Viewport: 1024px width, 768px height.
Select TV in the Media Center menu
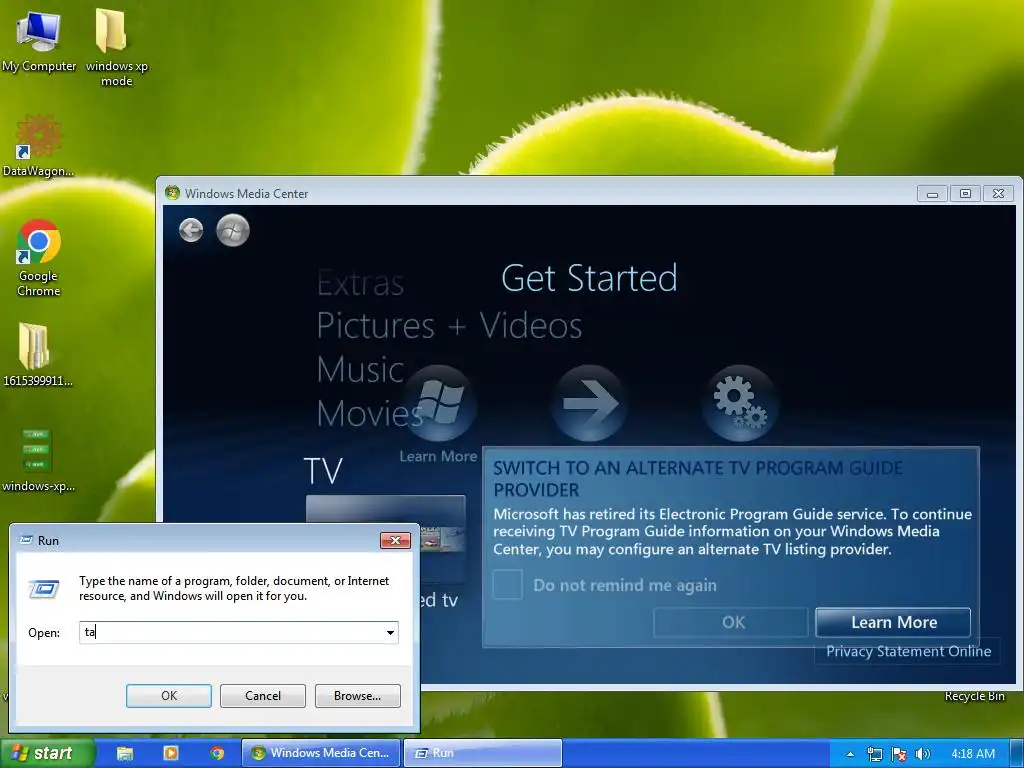click(x=323, y=471)
